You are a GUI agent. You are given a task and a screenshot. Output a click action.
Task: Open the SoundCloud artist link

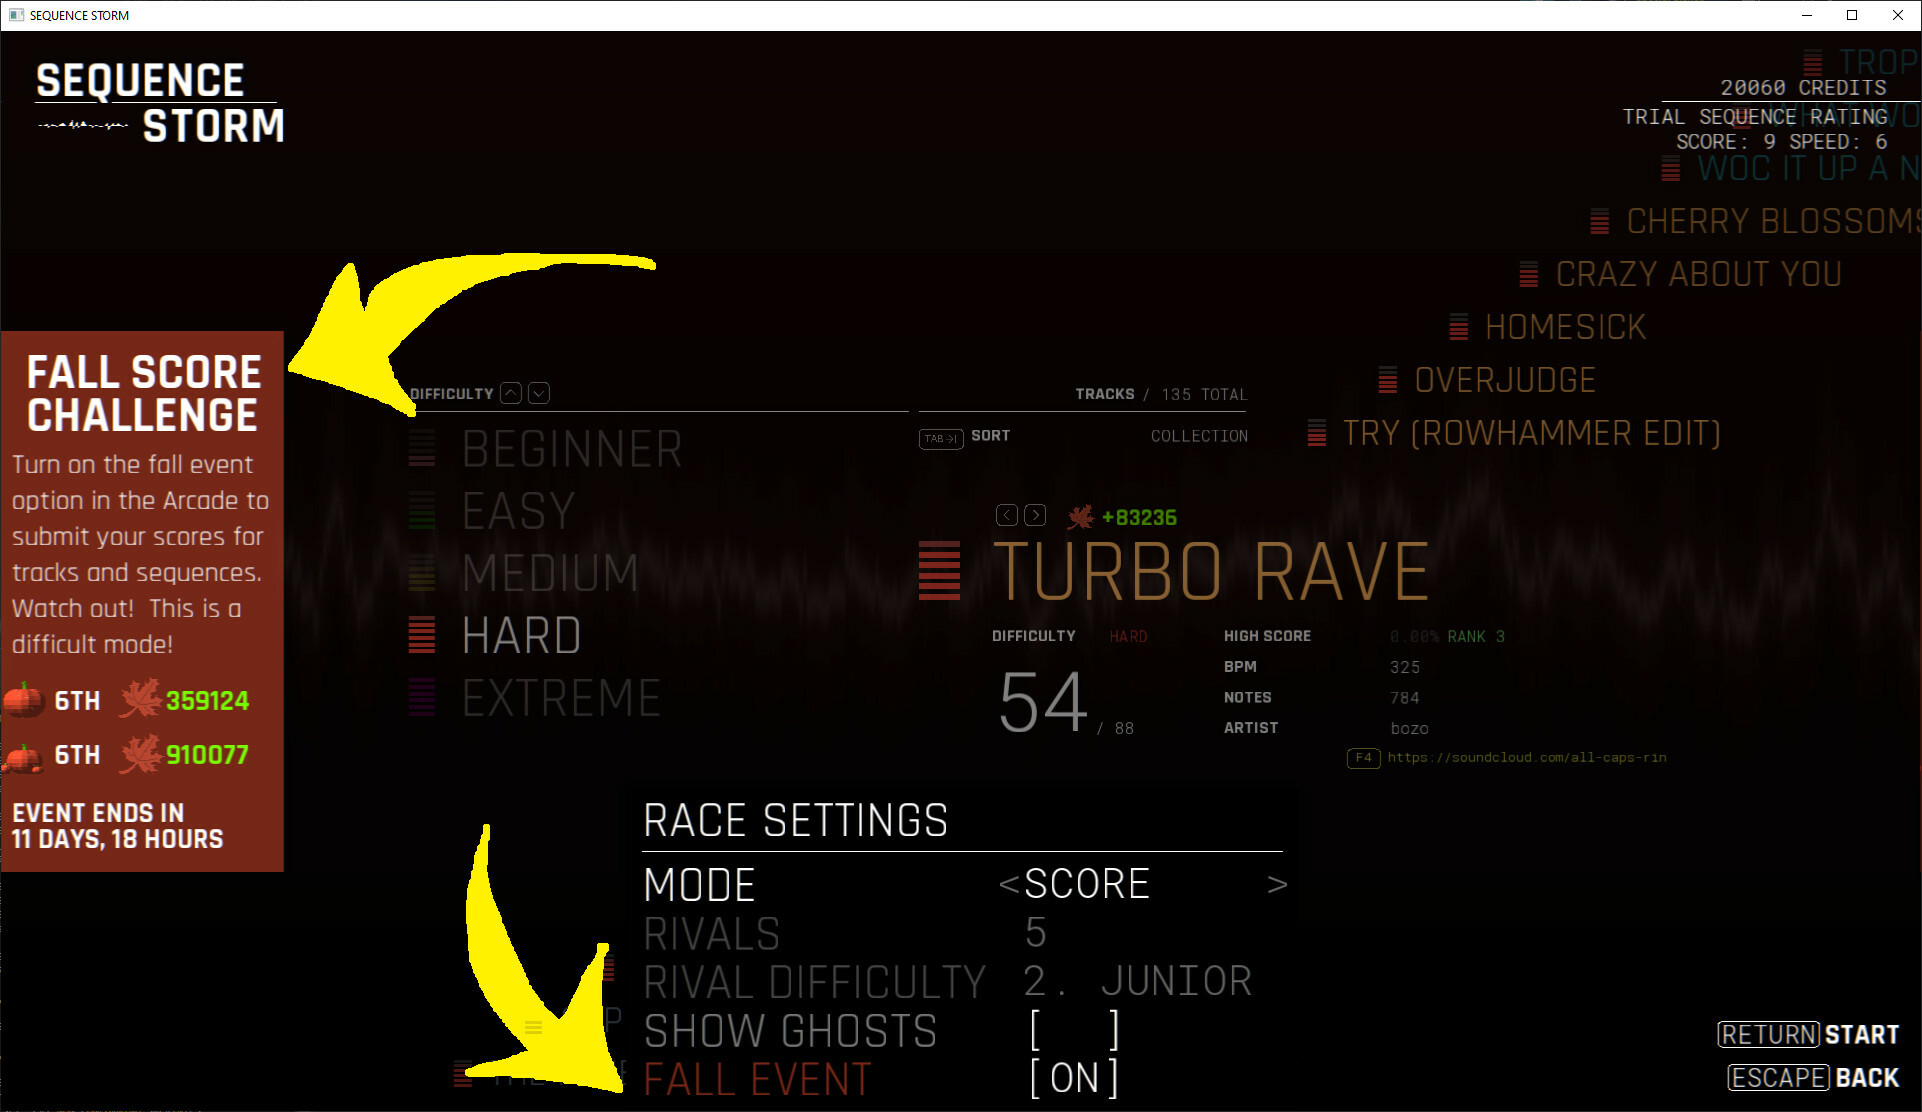(1526, 757)
